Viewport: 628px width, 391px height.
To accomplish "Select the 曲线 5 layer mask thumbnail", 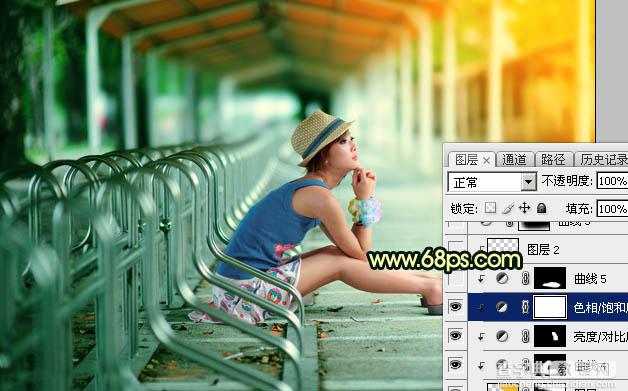I will (550, 278).
